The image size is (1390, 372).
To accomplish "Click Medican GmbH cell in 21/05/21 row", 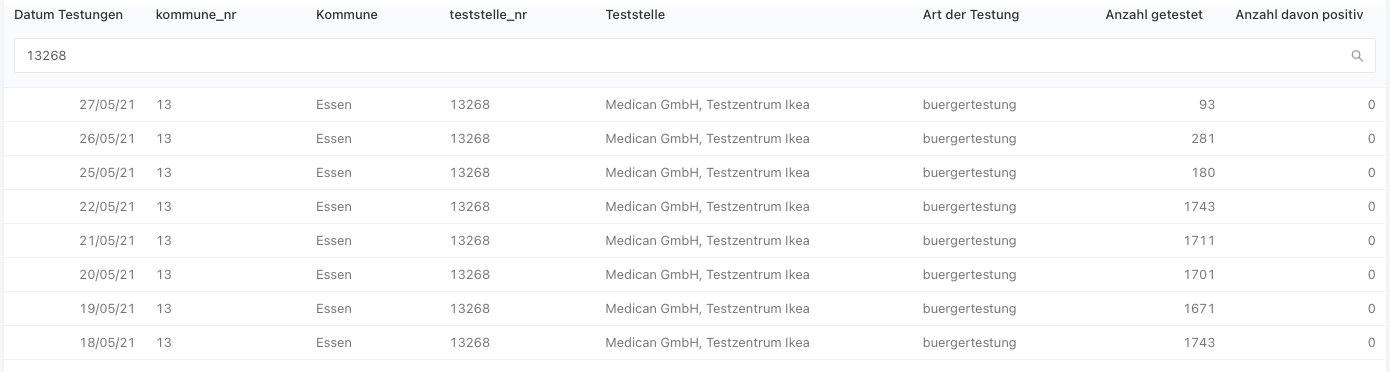I will [x=707, y=241].
